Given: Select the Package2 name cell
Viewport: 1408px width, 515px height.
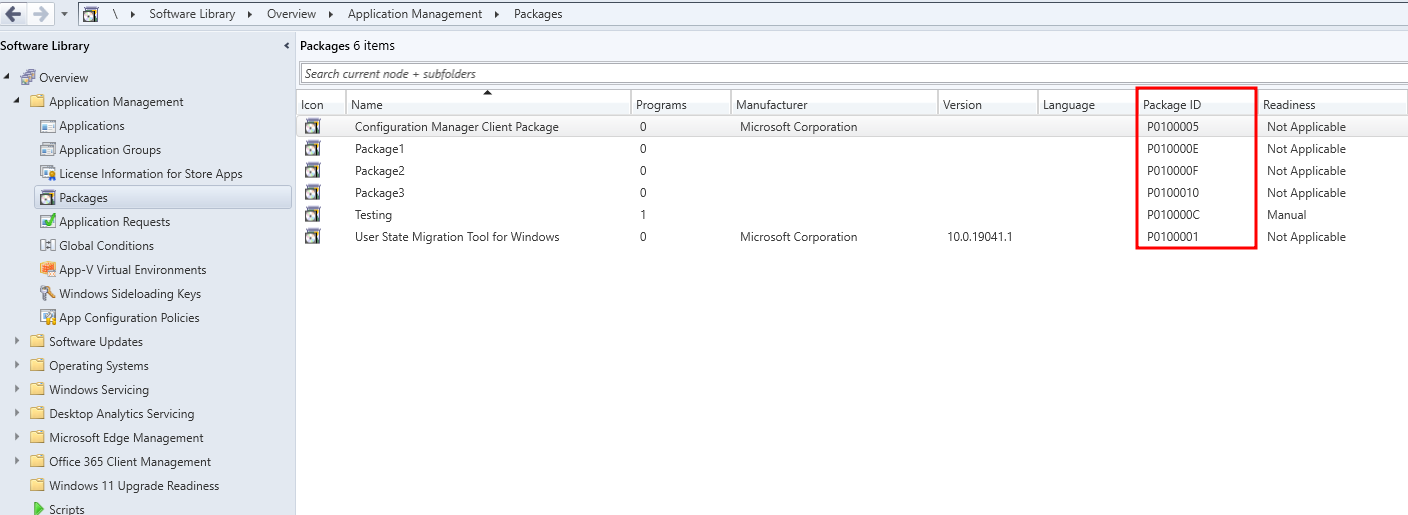Looking at the screenshot, I should pyautogui.click(x=380, y=171).
